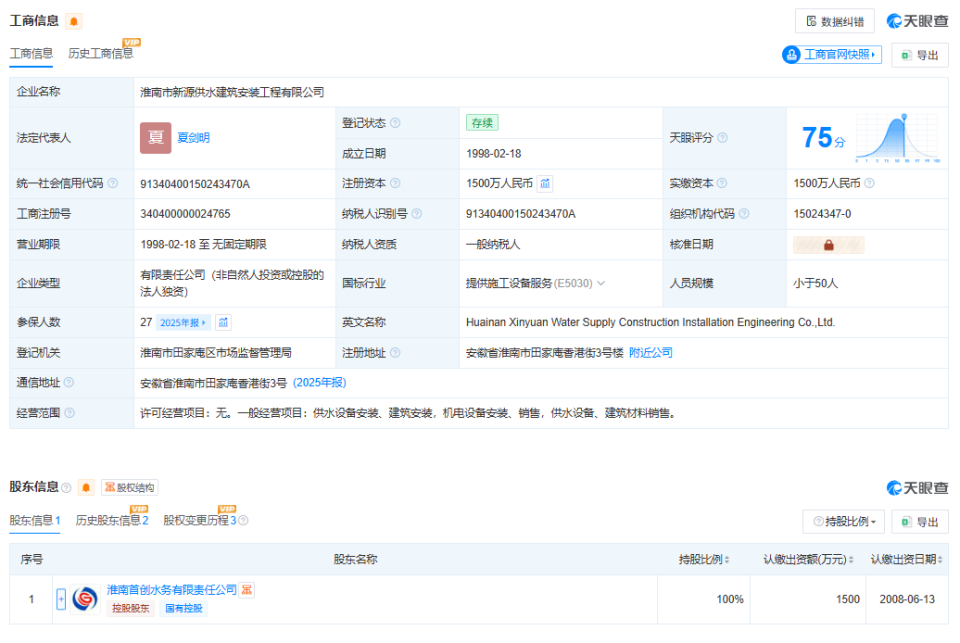
Task: Open the 夏剑明 legal representative link
Action: [x=193, y=138]
